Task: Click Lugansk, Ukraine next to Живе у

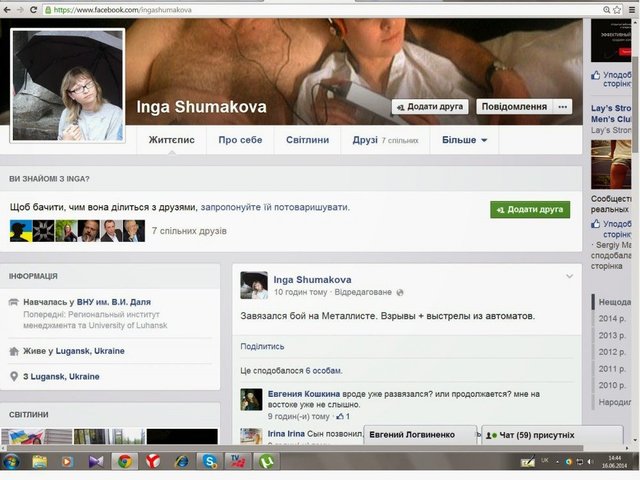Action: coord(90,351)
